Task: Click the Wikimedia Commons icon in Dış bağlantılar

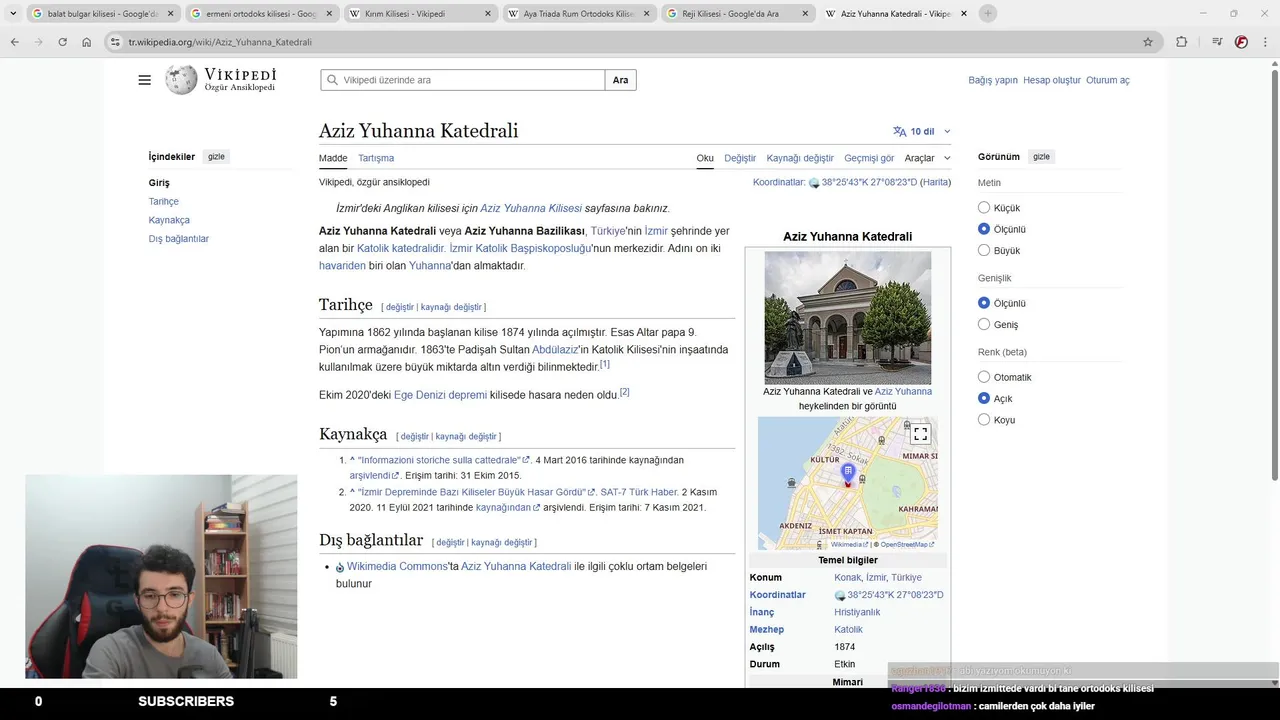Action: coord(340,567)
